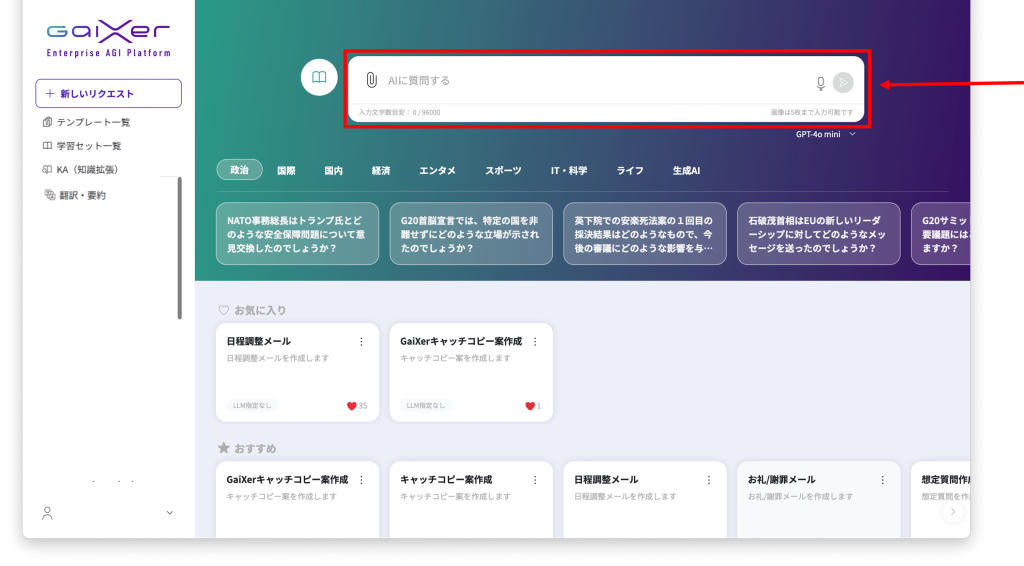Open three-dot menu on favorite 日程調整メール card
Viewport: 1024px width, 566px height.
pos(362,342)
